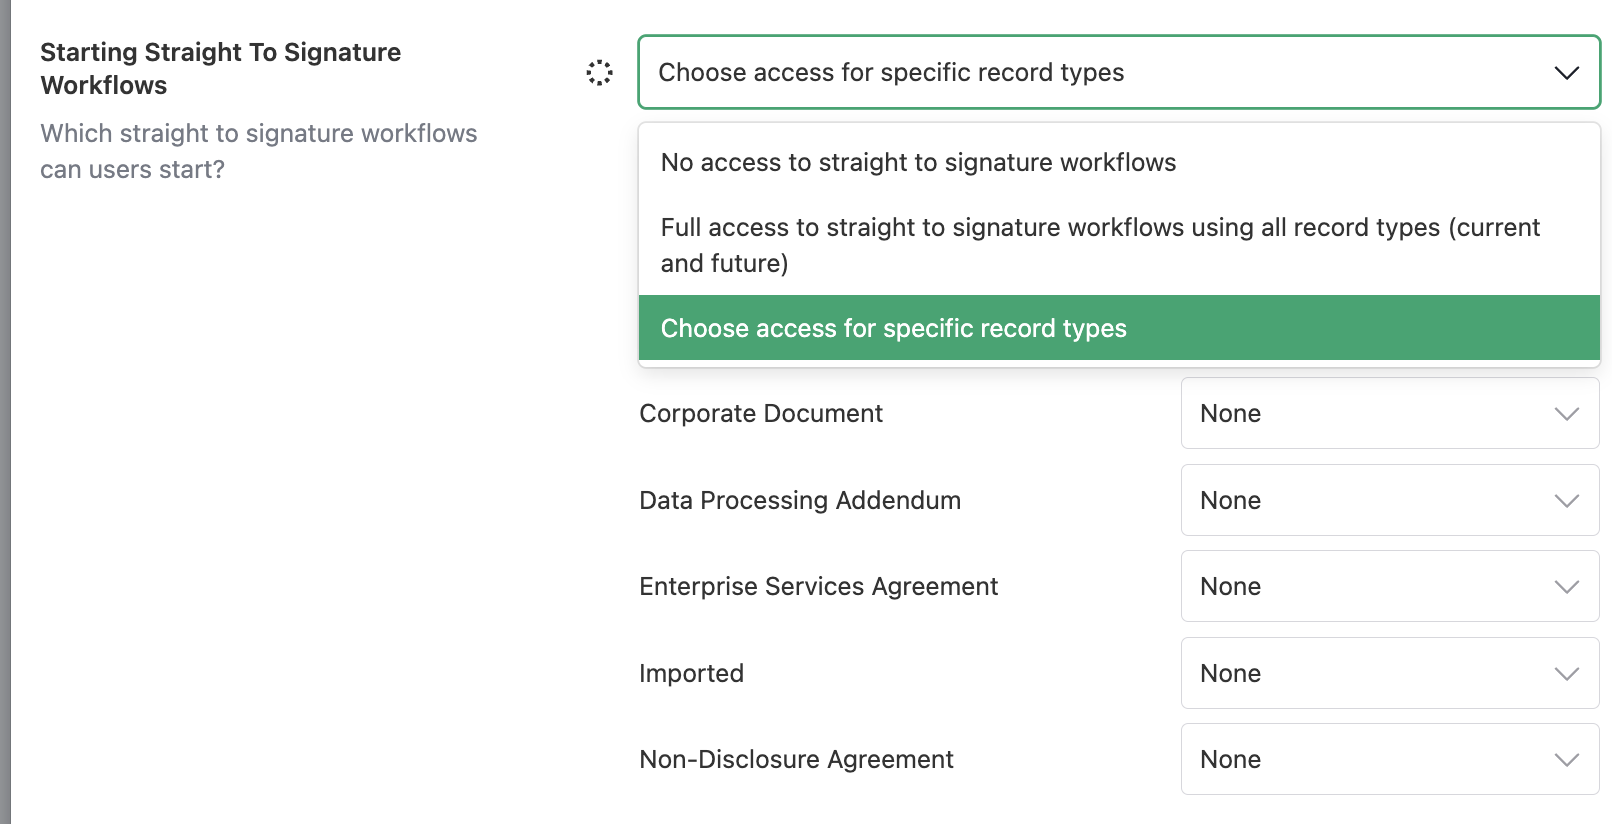Open the Imported record type access dropdown
1612x824 pixels.
coord(1390,673)
